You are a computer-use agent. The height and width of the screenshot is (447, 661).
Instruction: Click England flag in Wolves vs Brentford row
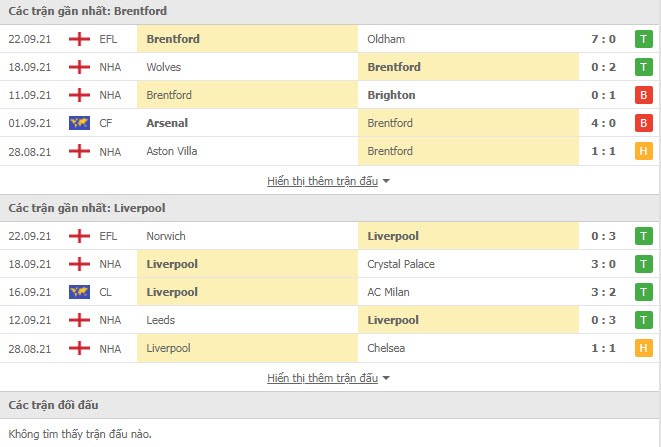79,67
